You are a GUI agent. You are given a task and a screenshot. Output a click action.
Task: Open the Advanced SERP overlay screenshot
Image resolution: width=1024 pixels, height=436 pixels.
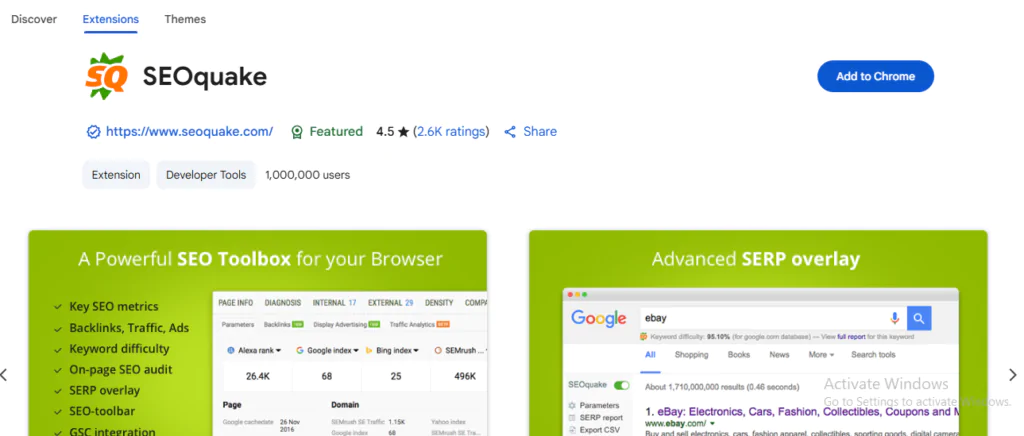[x=758, y=333]
